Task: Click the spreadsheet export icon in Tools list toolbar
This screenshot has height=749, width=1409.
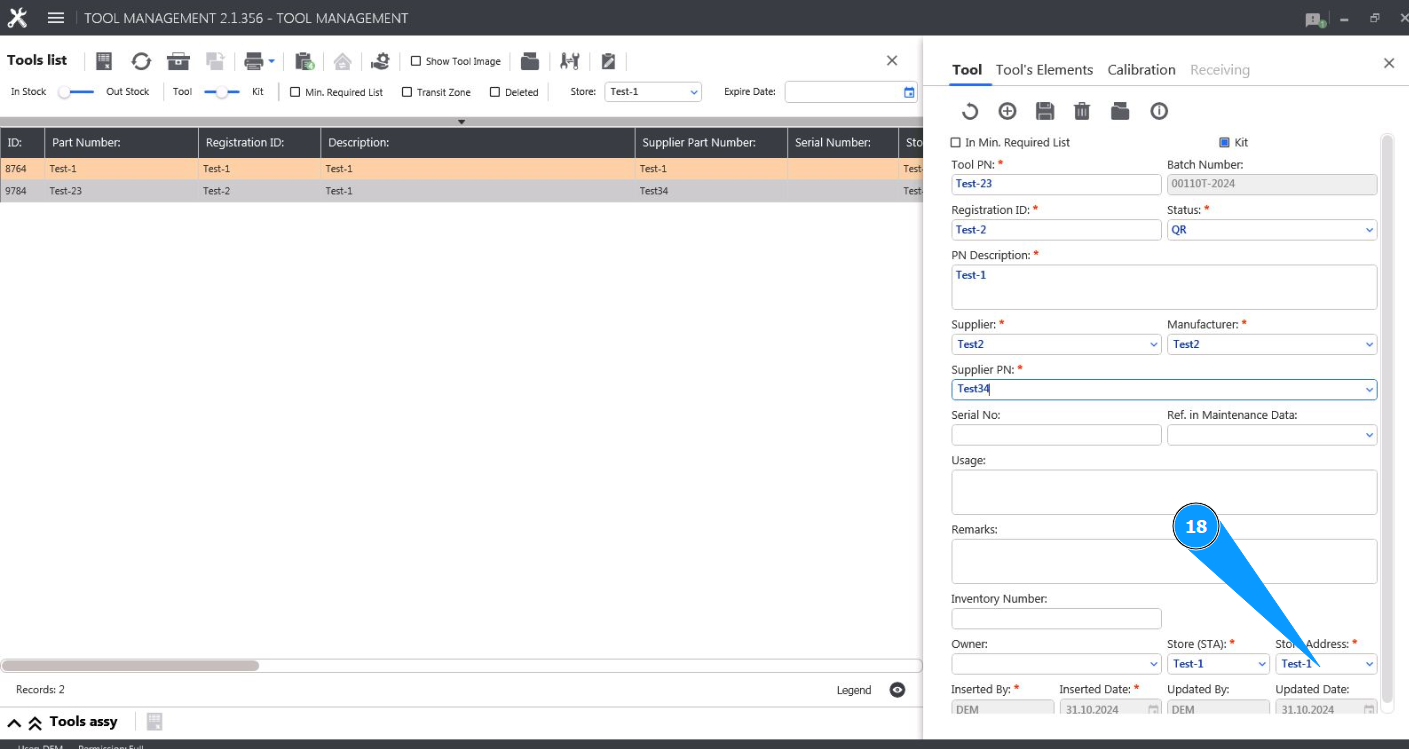Action: point(104,61)
